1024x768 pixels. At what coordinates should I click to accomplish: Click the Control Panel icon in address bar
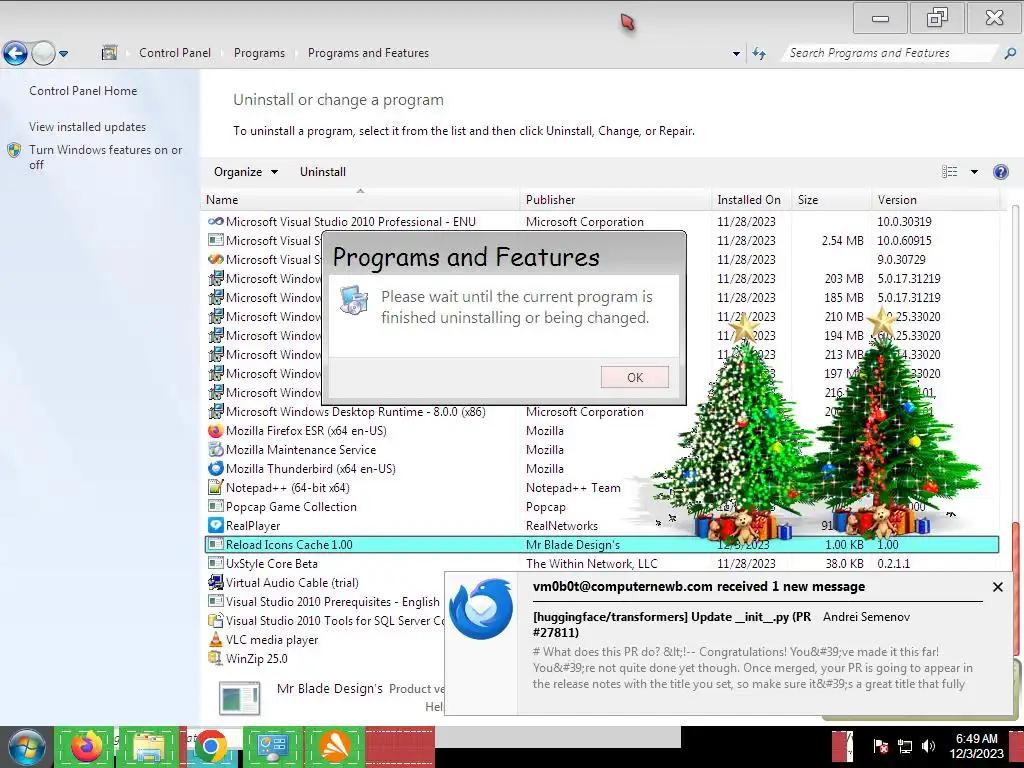pyautogui.click(x=109, y=53)
